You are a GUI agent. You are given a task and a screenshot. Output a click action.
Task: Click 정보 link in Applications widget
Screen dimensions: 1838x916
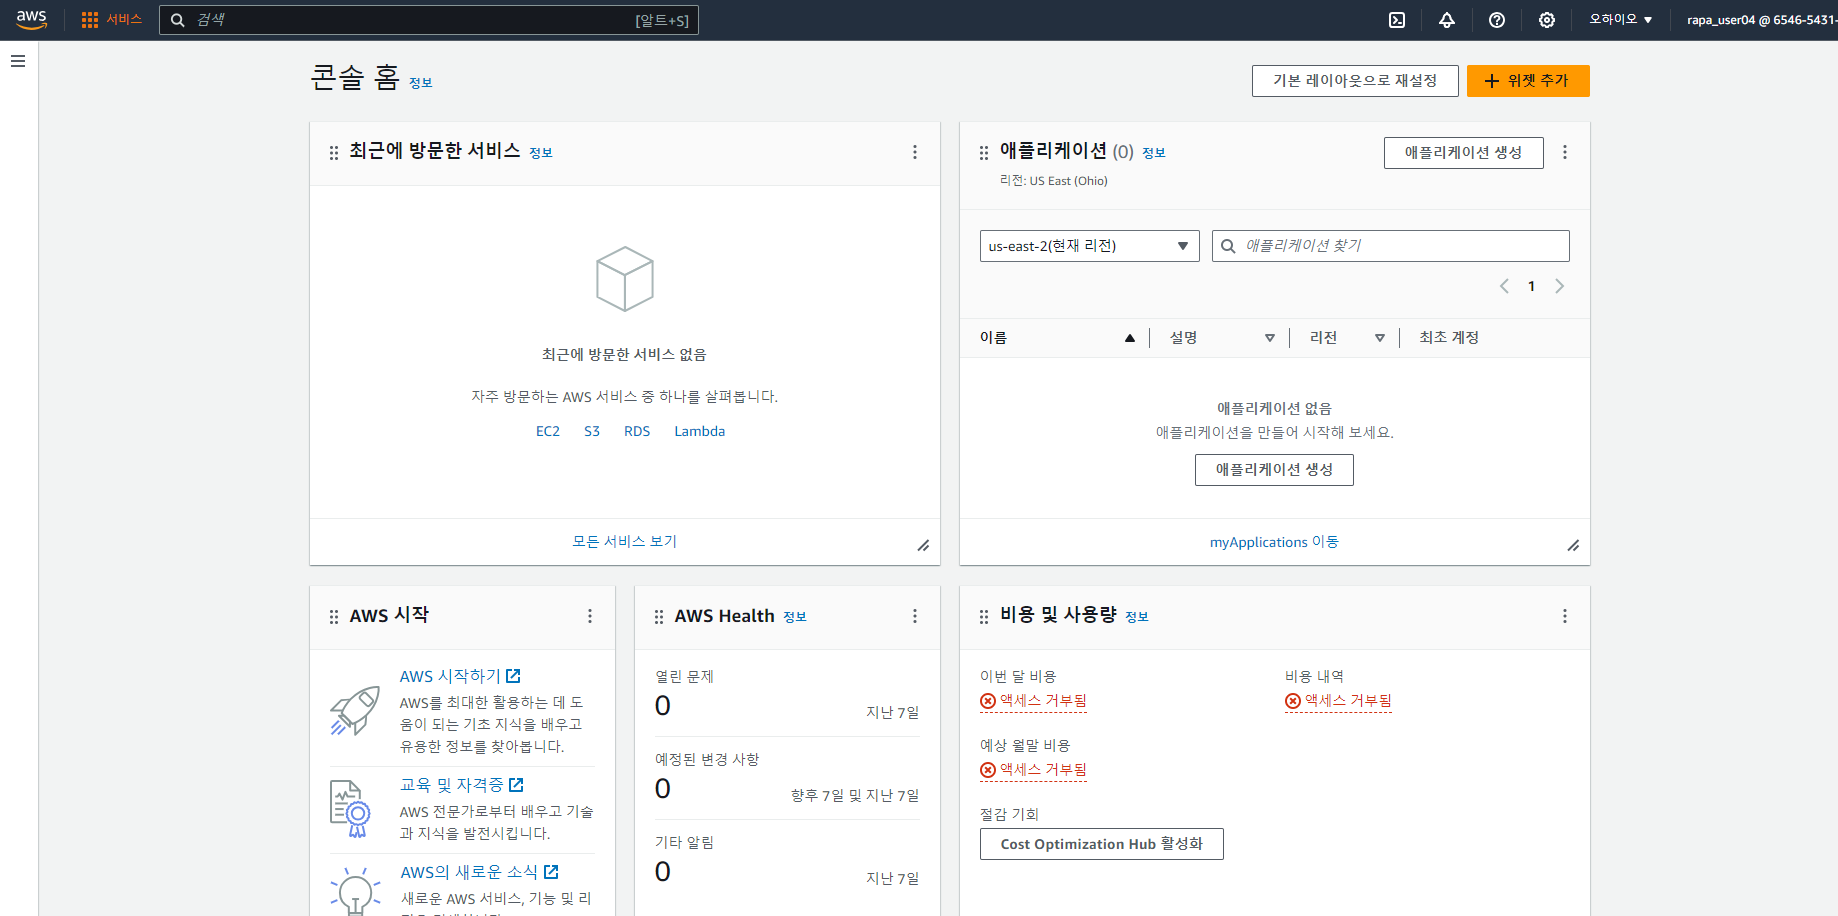[1154, 153]
